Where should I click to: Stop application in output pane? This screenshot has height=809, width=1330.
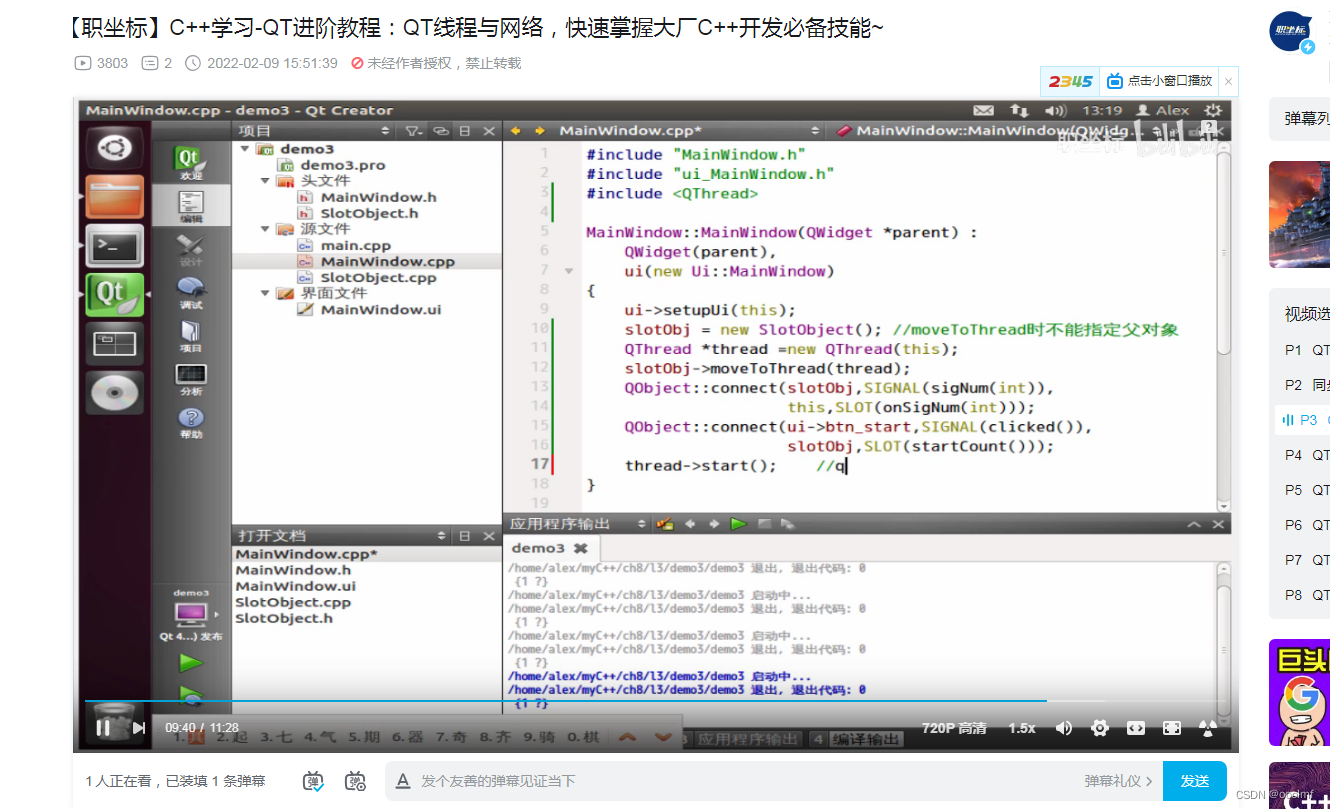click(x=764, y=524)
